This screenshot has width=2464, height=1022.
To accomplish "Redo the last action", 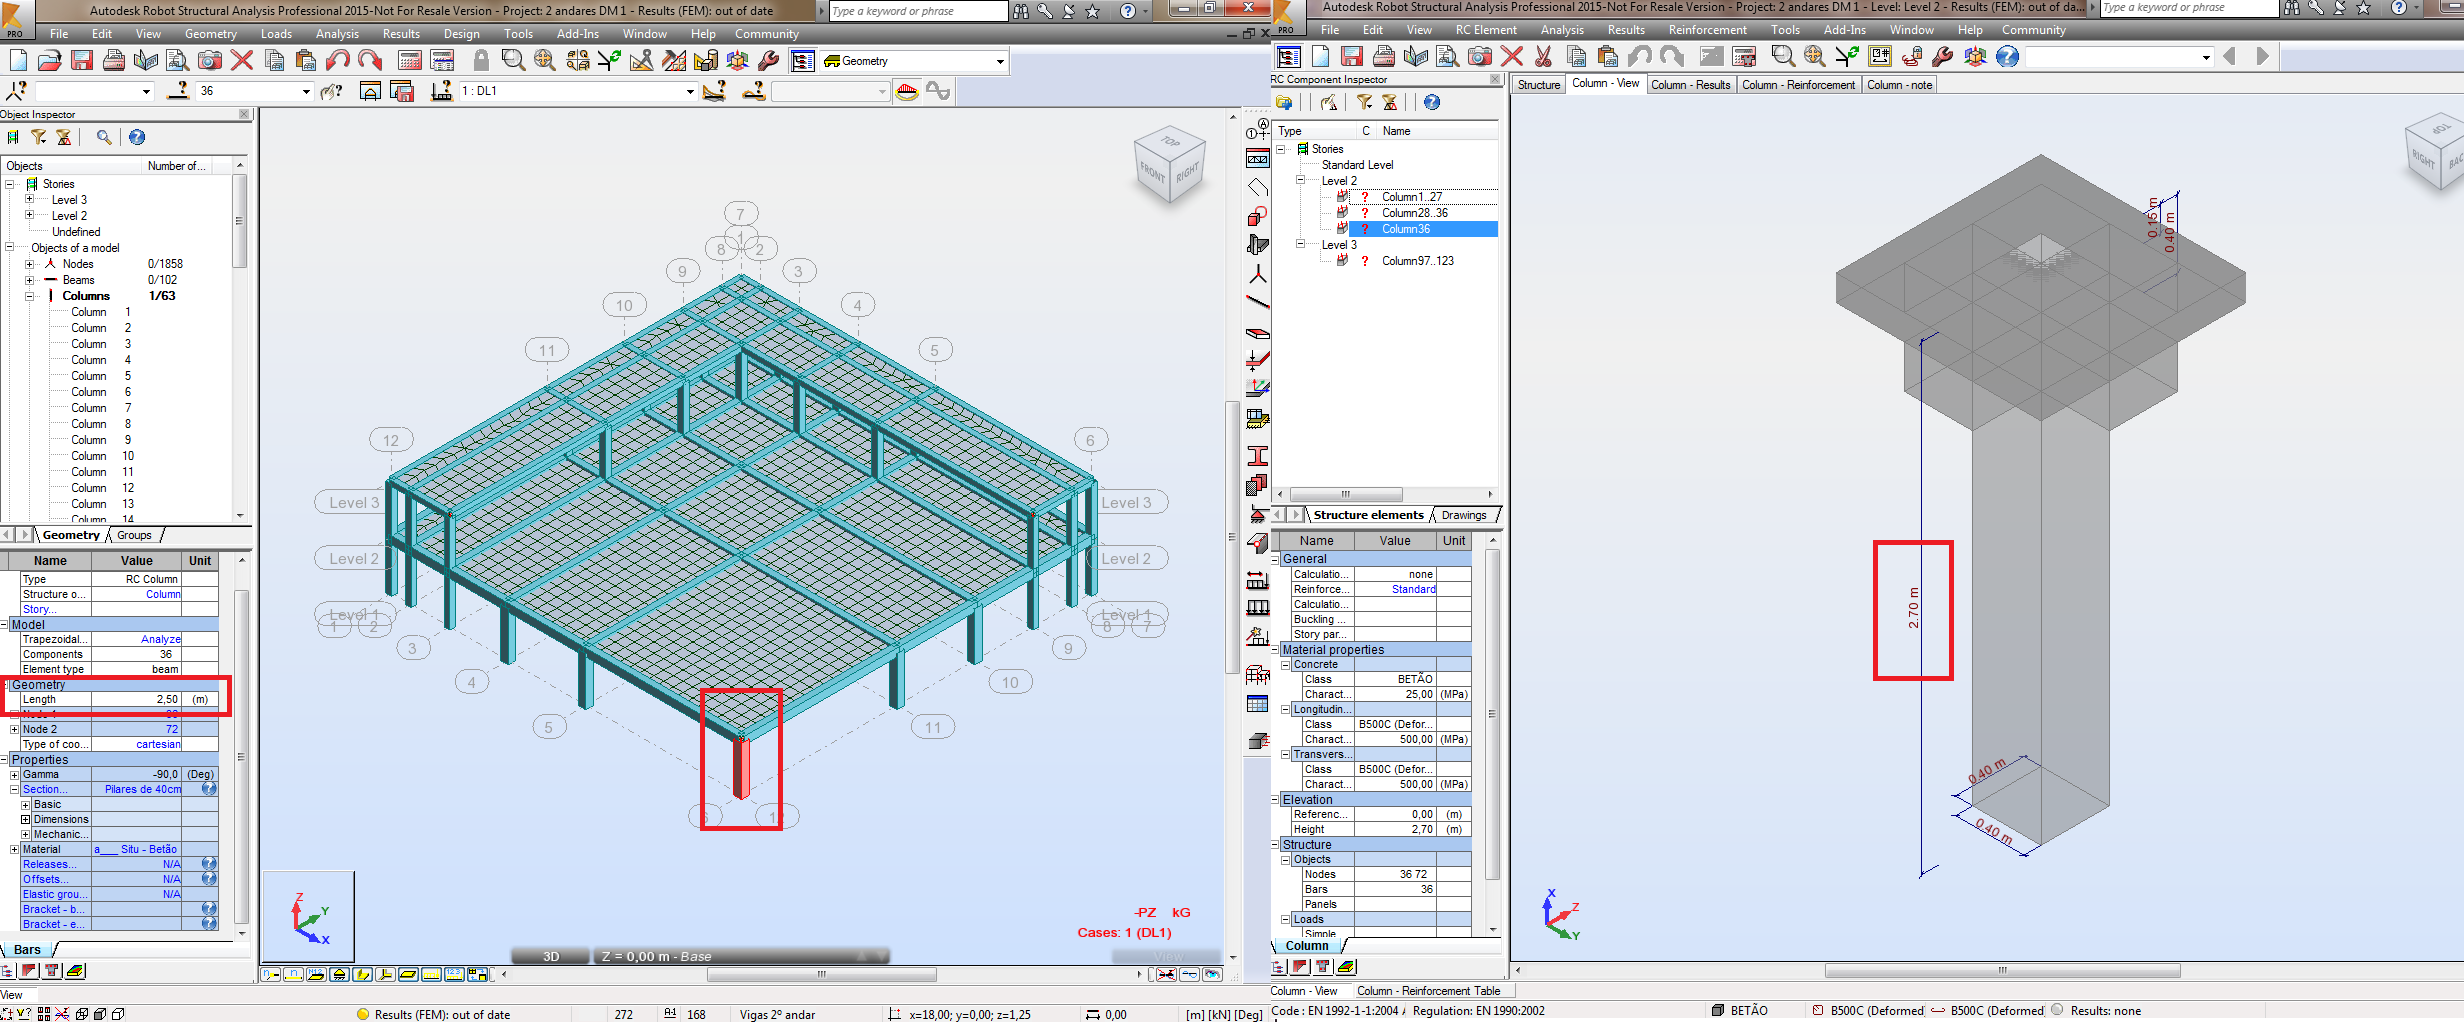I will [370, 60].
